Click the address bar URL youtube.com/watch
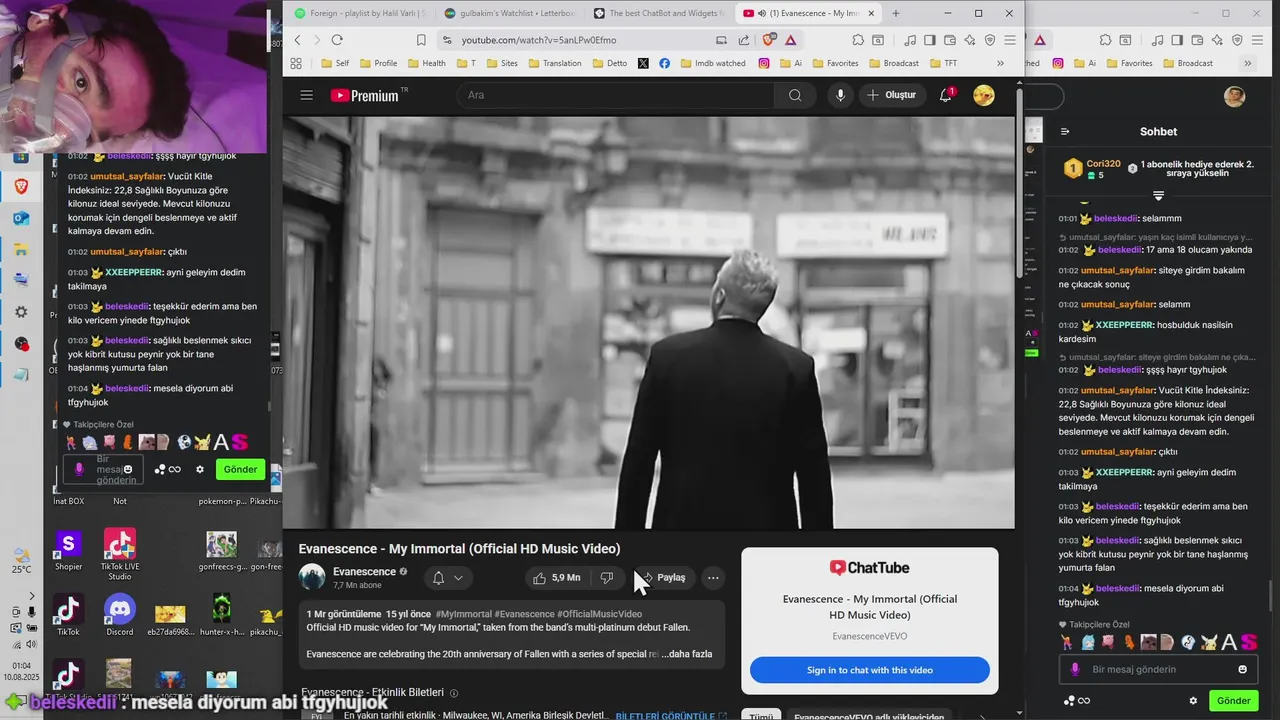 tap(539, 40)
